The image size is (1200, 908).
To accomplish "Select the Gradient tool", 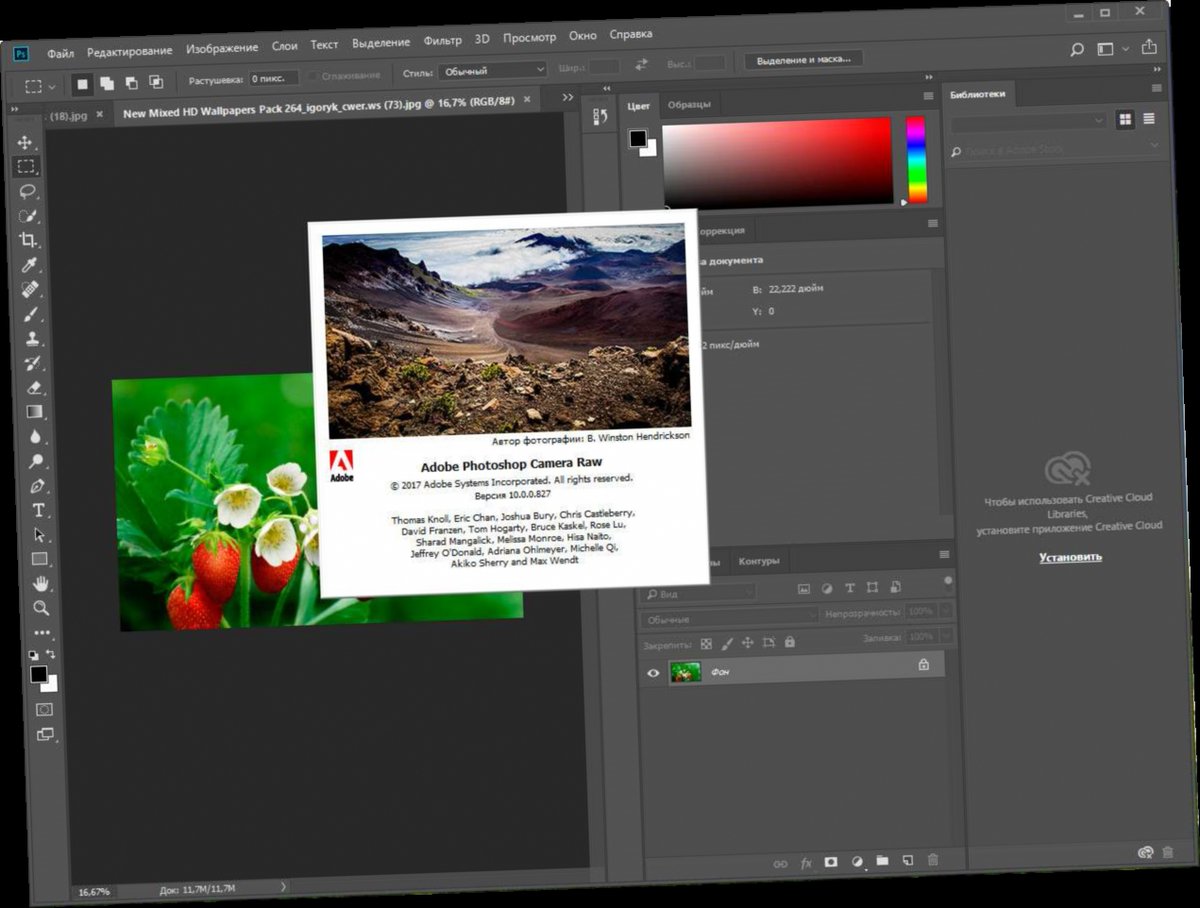I will tap(35, 411).
